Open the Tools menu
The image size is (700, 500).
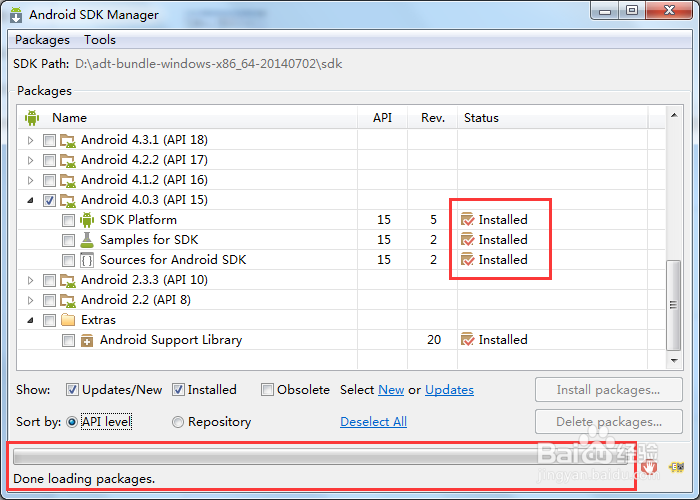click(100, 40)
